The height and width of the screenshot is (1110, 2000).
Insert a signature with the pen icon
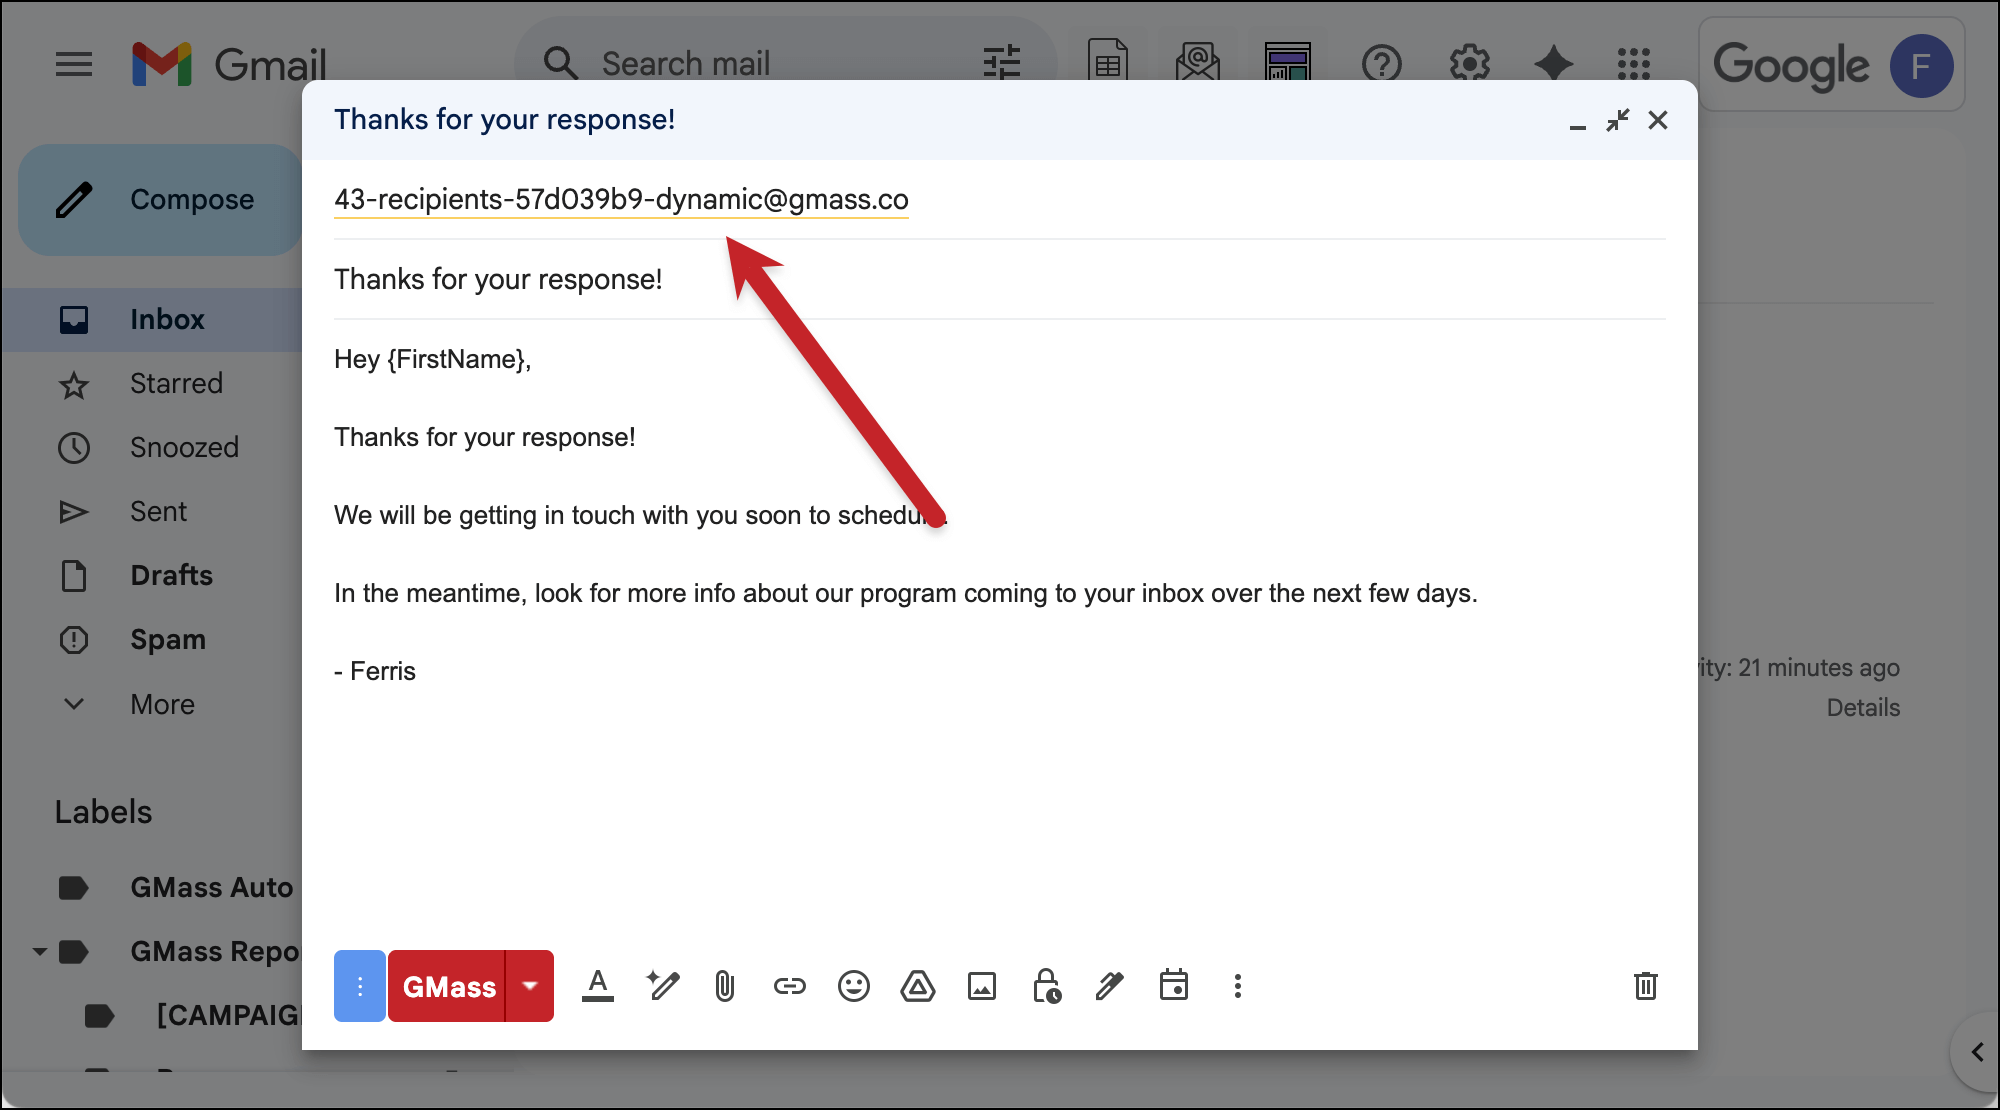(x=1109, y=987)
